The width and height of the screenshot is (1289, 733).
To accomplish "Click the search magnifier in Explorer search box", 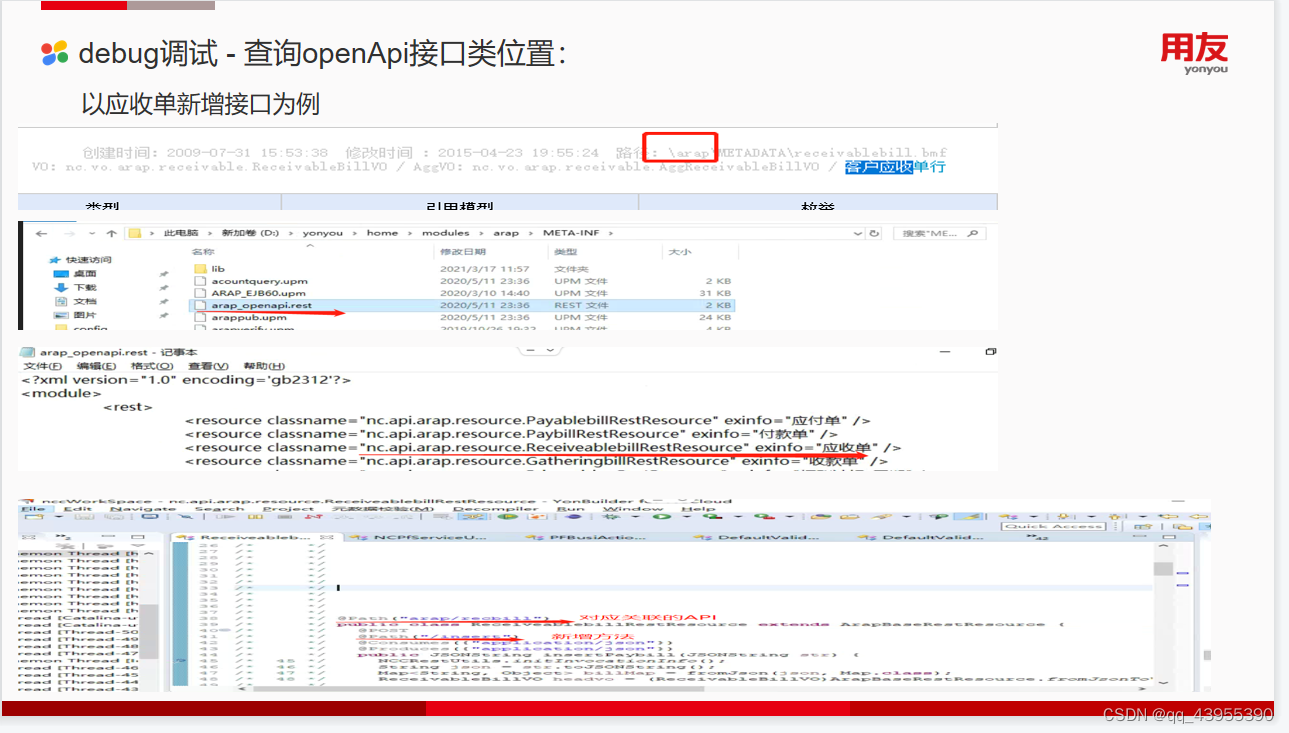I will 970,232.
